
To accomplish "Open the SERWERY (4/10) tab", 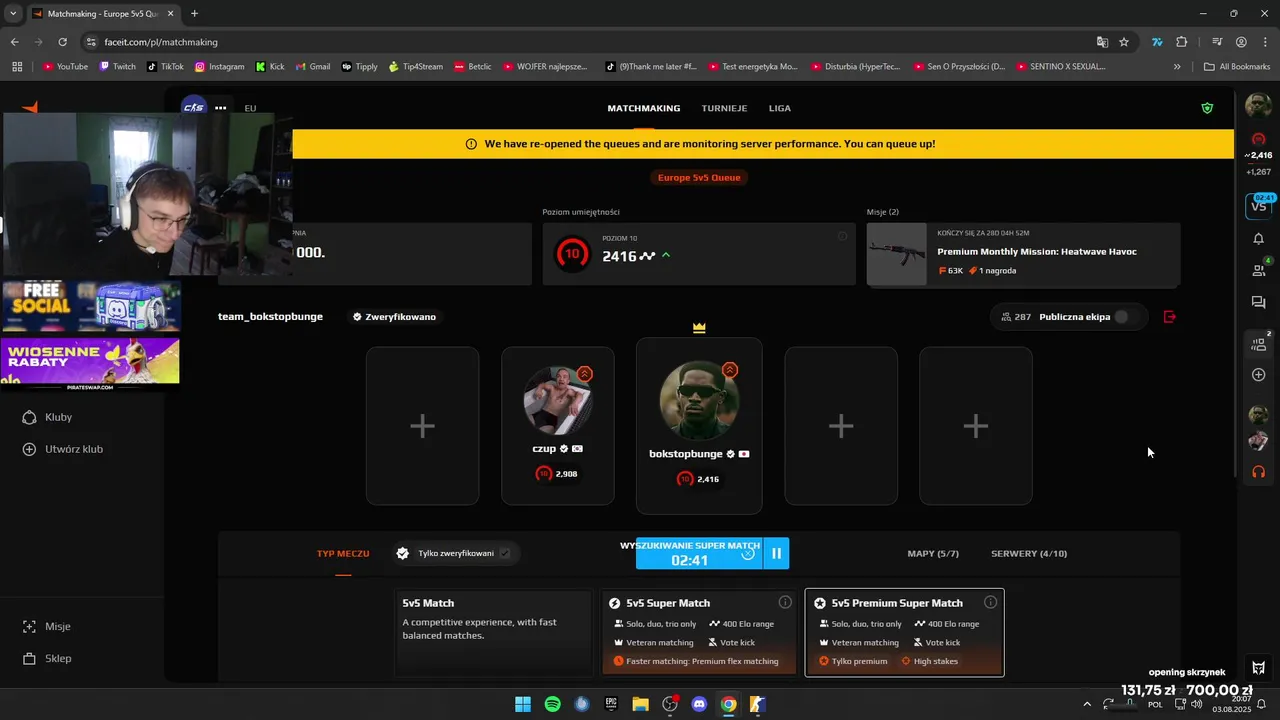I will 1029,553.
